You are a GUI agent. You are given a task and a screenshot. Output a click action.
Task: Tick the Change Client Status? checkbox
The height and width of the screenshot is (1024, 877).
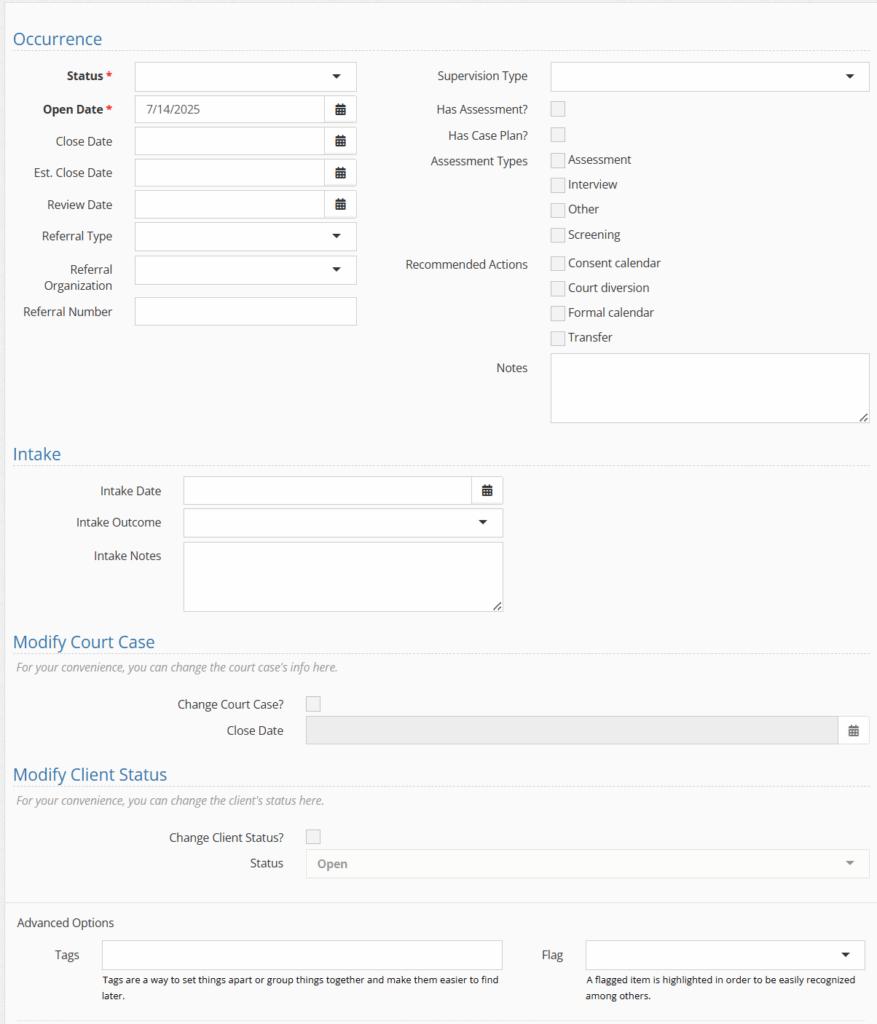tap(313, 837)
